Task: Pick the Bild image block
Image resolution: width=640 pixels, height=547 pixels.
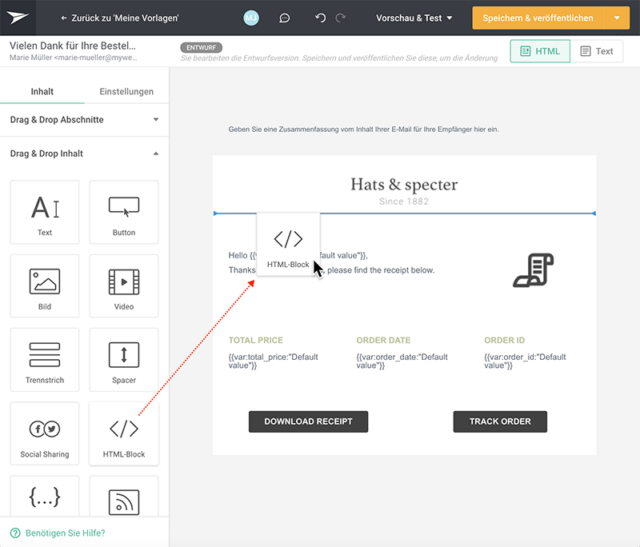Action: [44, 286]
